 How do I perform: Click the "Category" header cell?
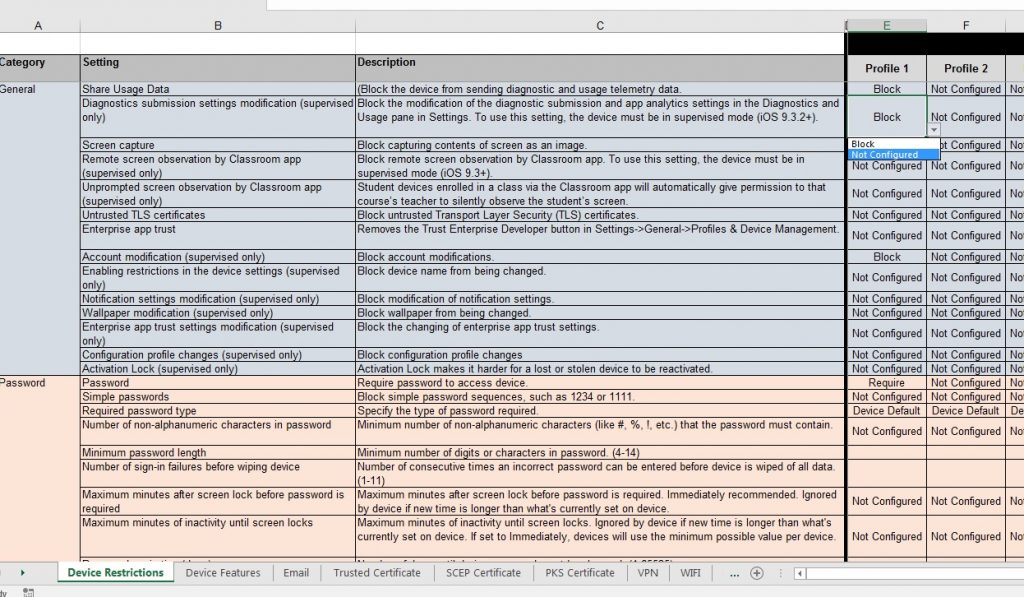[39, 68]
